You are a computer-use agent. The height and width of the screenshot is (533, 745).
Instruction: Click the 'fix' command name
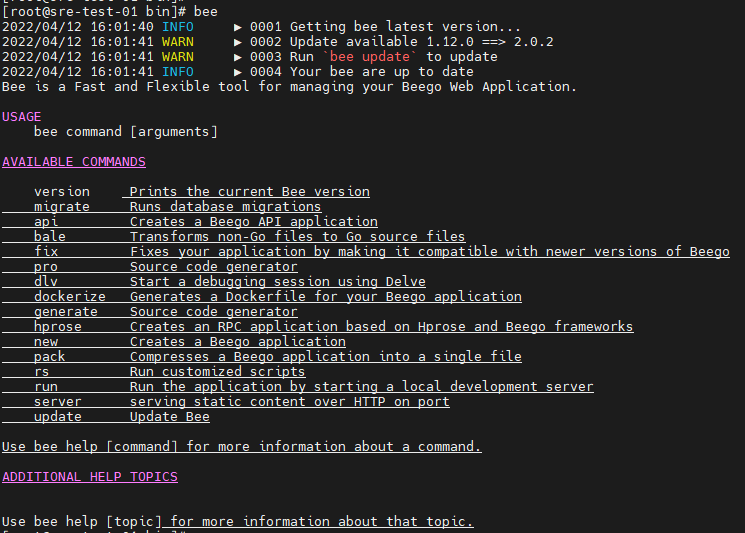click(x=46, y=251)
